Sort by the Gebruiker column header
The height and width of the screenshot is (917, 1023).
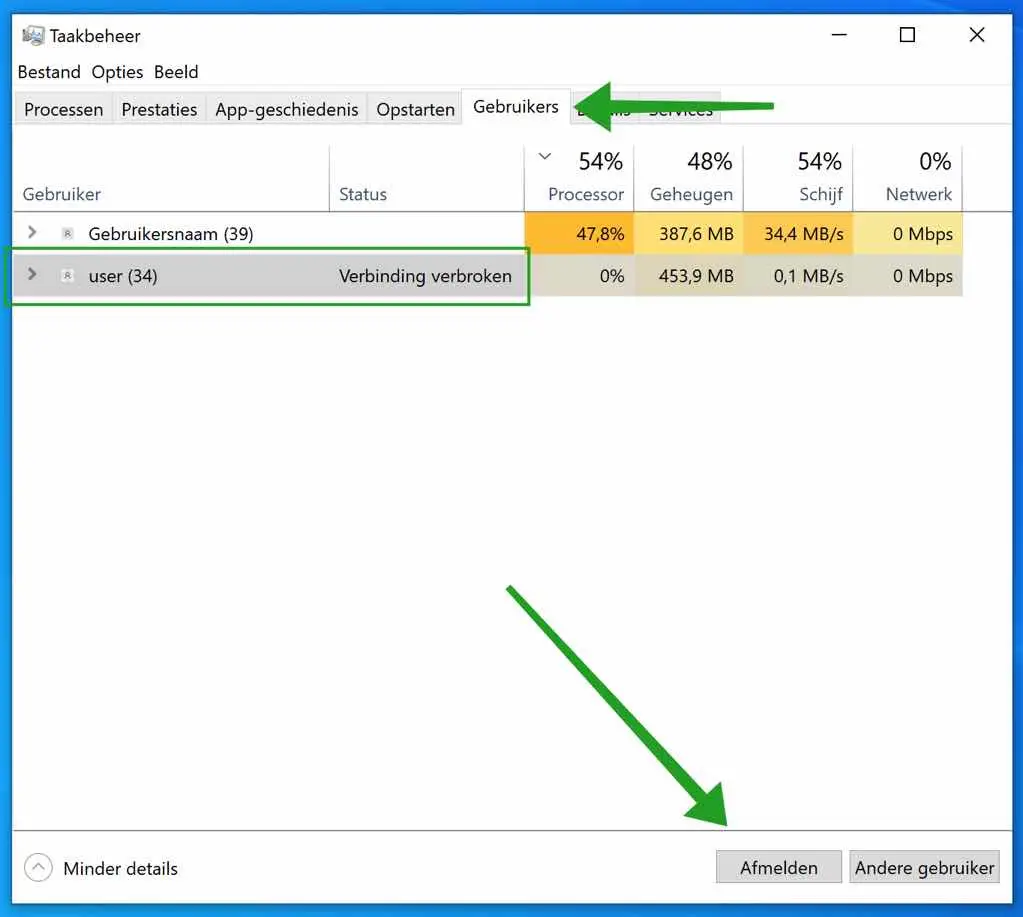(x=171, y=177)
